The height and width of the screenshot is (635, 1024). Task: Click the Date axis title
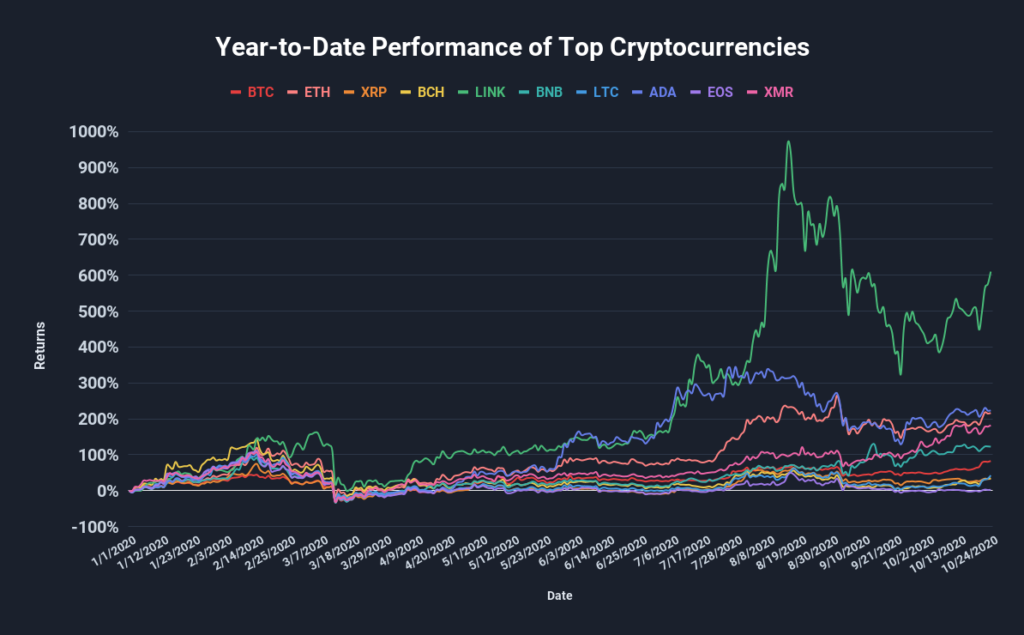[560, 596]
